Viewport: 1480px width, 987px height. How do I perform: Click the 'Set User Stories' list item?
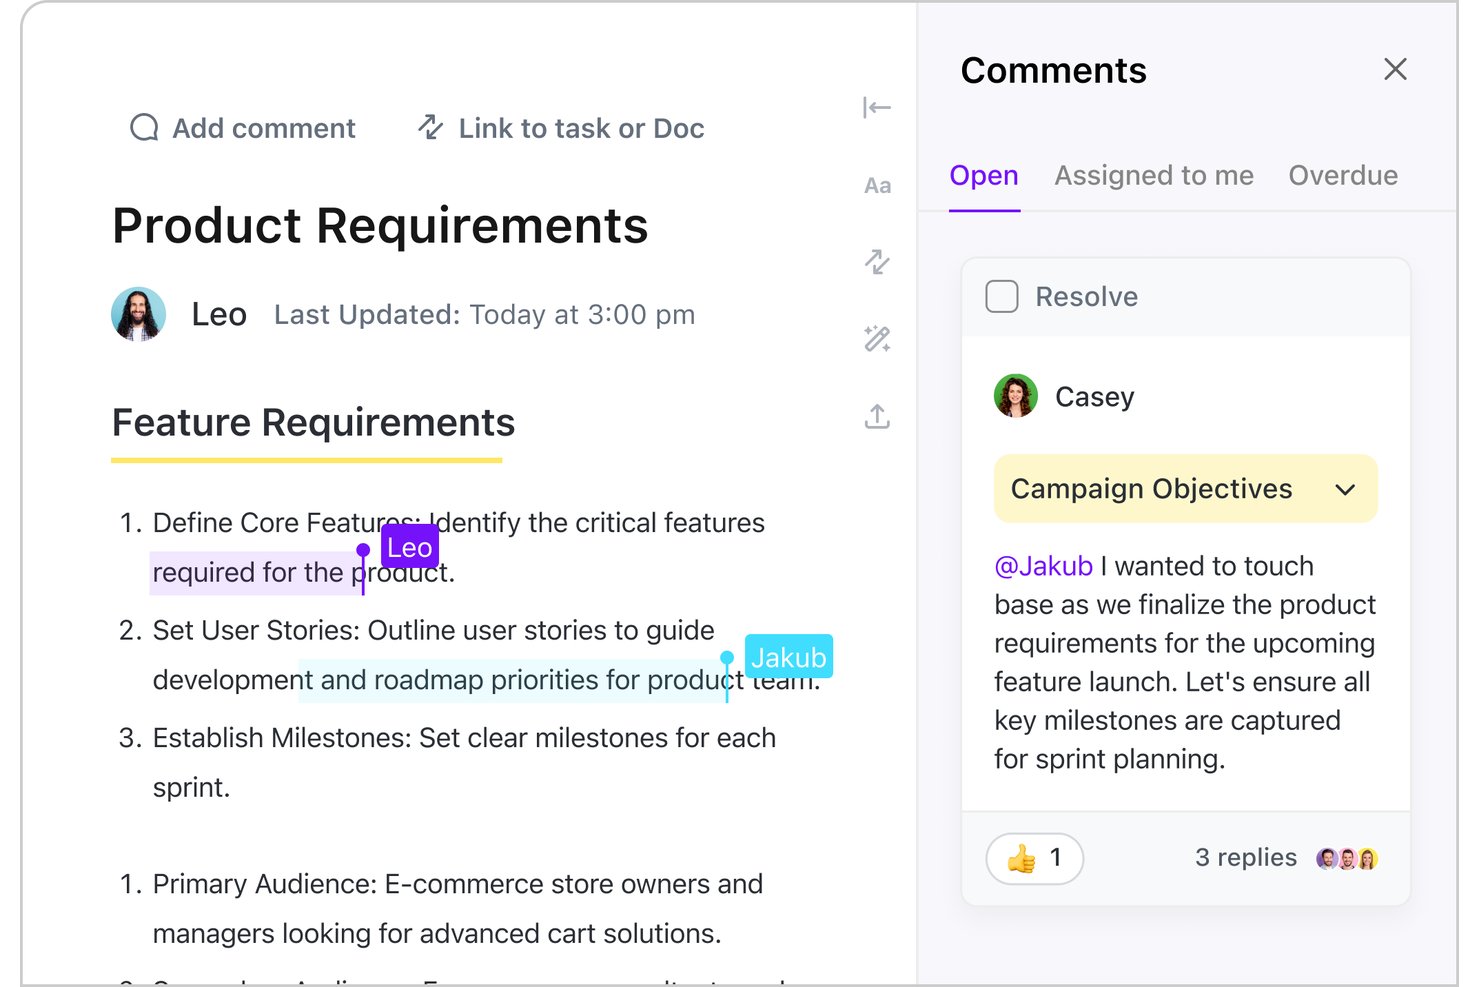tap(469, 655)
